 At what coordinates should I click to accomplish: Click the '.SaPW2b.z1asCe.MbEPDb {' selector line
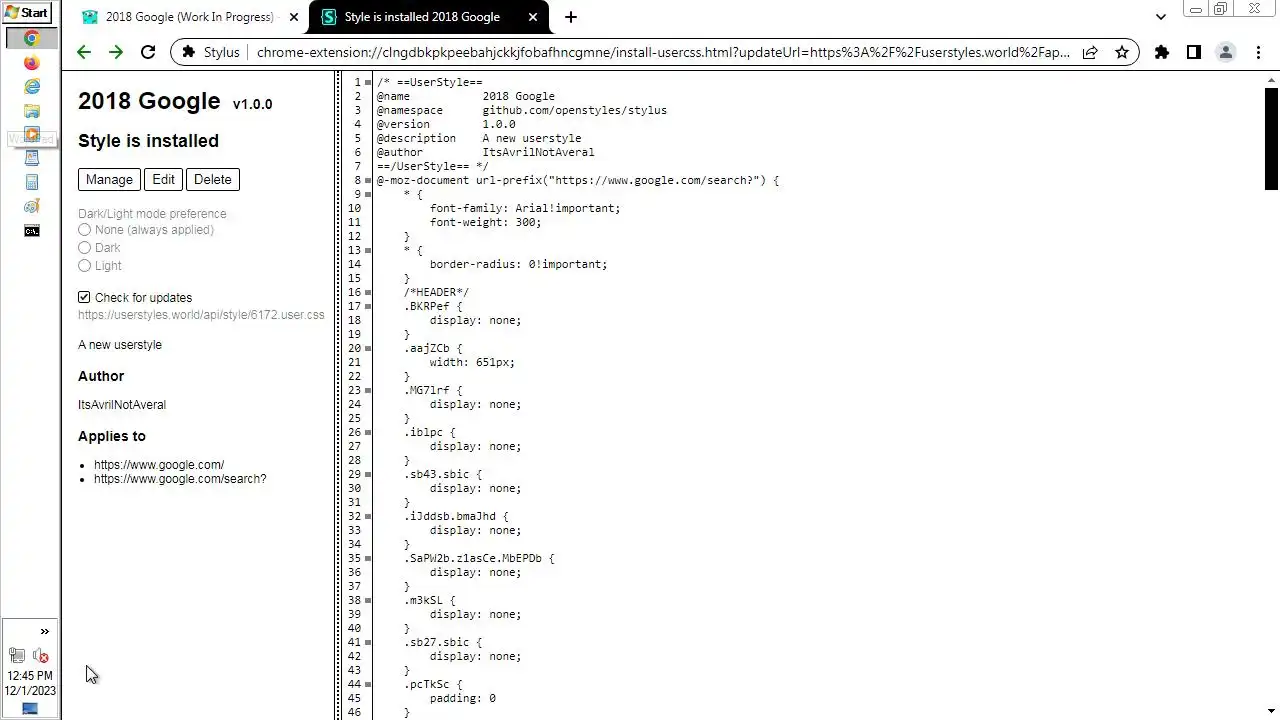click(479, 558)
